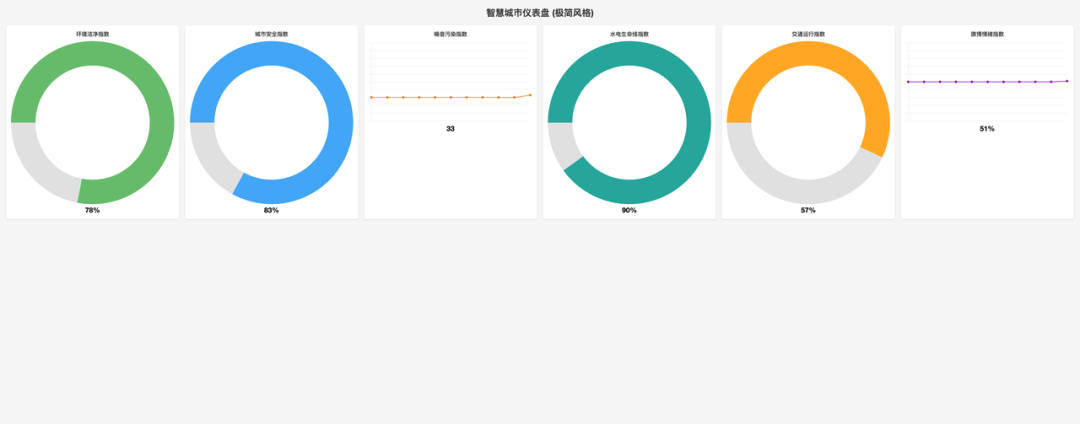Viewport: 1080px width, 424px height.
Task: Click the noise index value 33
Action: (x=450, y=129)
